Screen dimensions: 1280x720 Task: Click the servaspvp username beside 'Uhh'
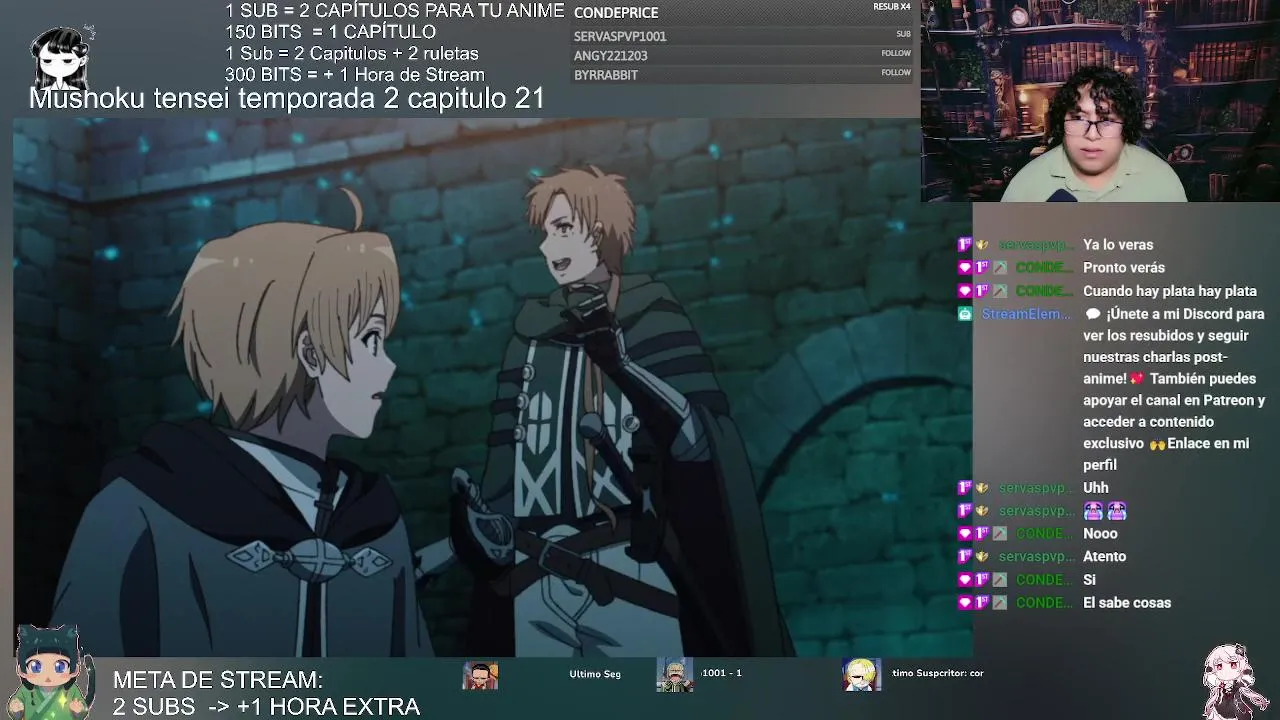tap(1037, 488)
